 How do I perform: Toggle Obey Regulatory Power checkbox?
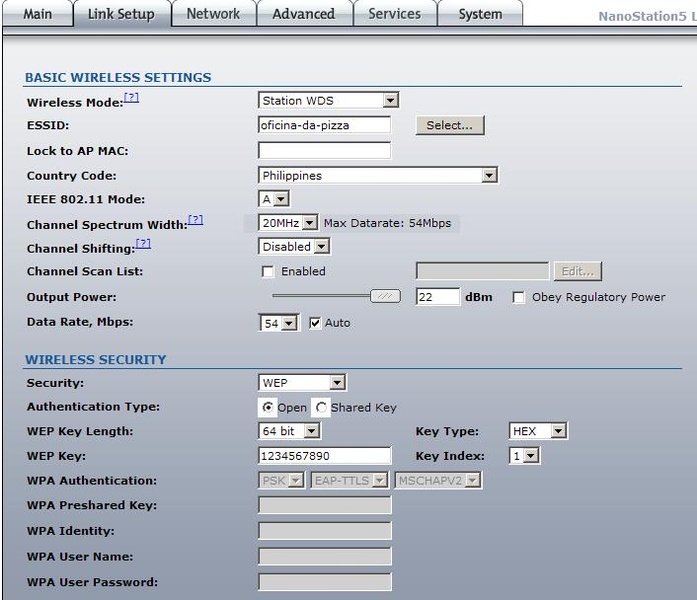[x=518, y=297]
